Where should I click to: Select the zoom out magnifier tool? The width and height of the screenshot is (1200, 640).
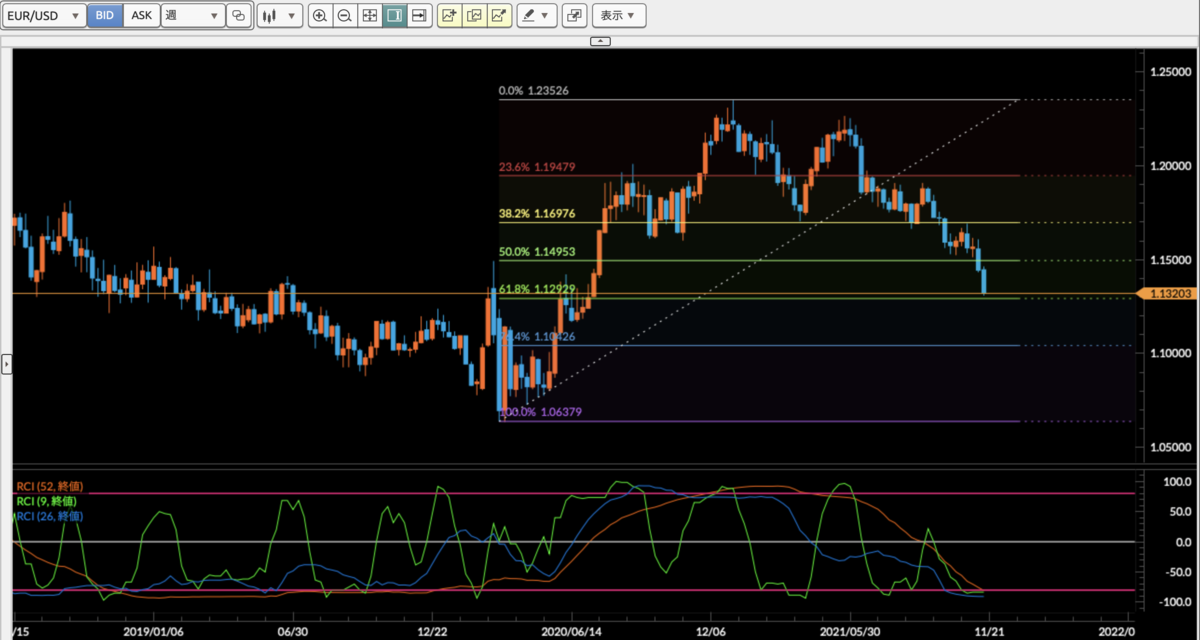pyautogui.click(x=344, y=15)
